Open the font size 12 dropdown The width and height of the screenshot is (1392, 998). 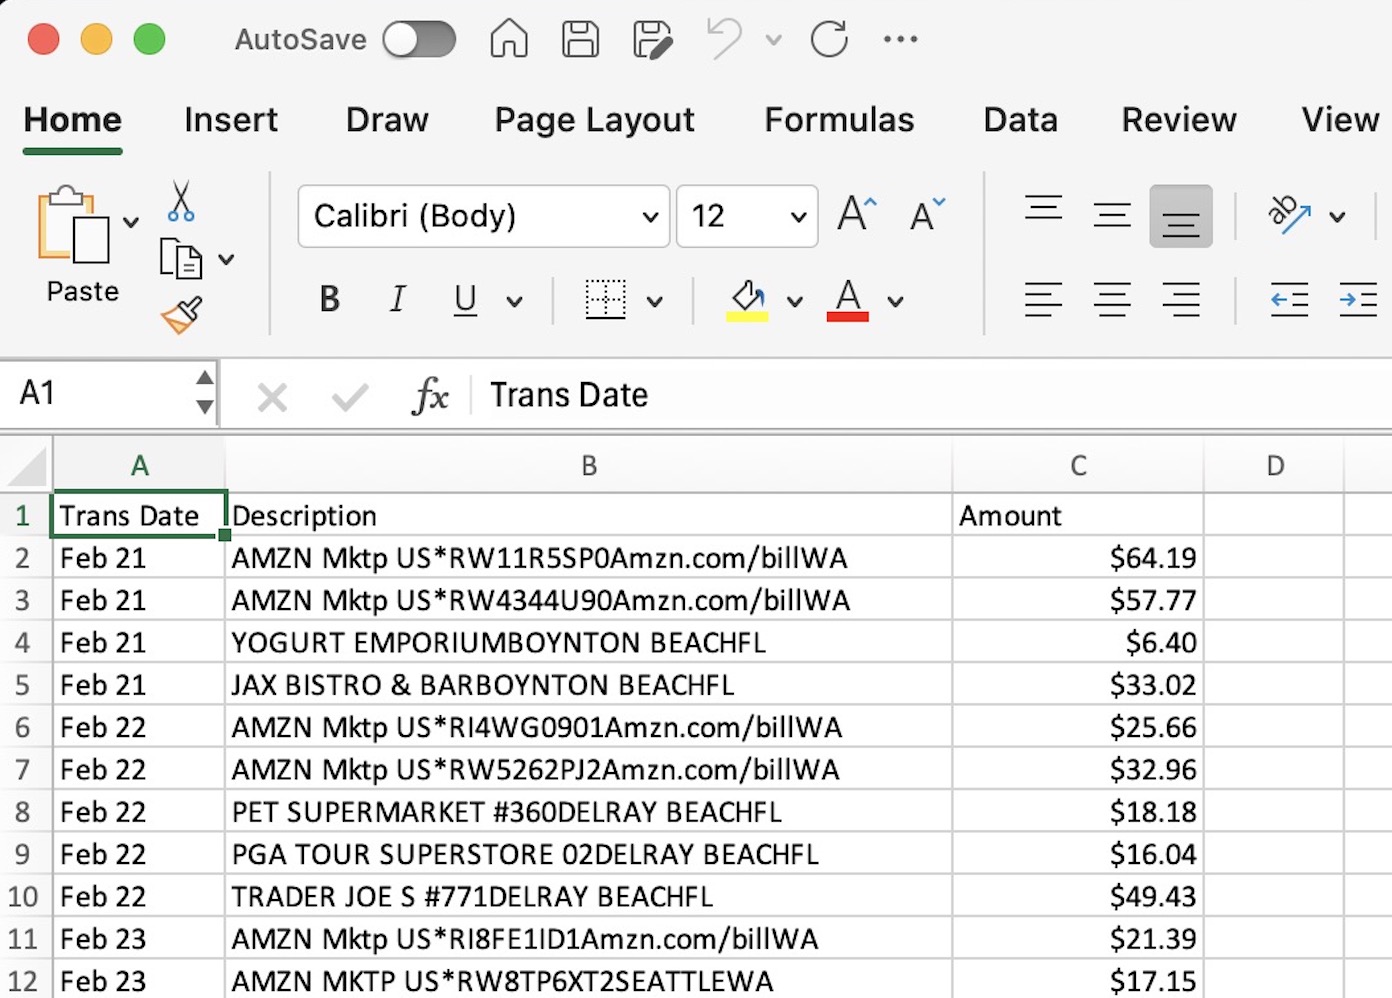point(747,216)
